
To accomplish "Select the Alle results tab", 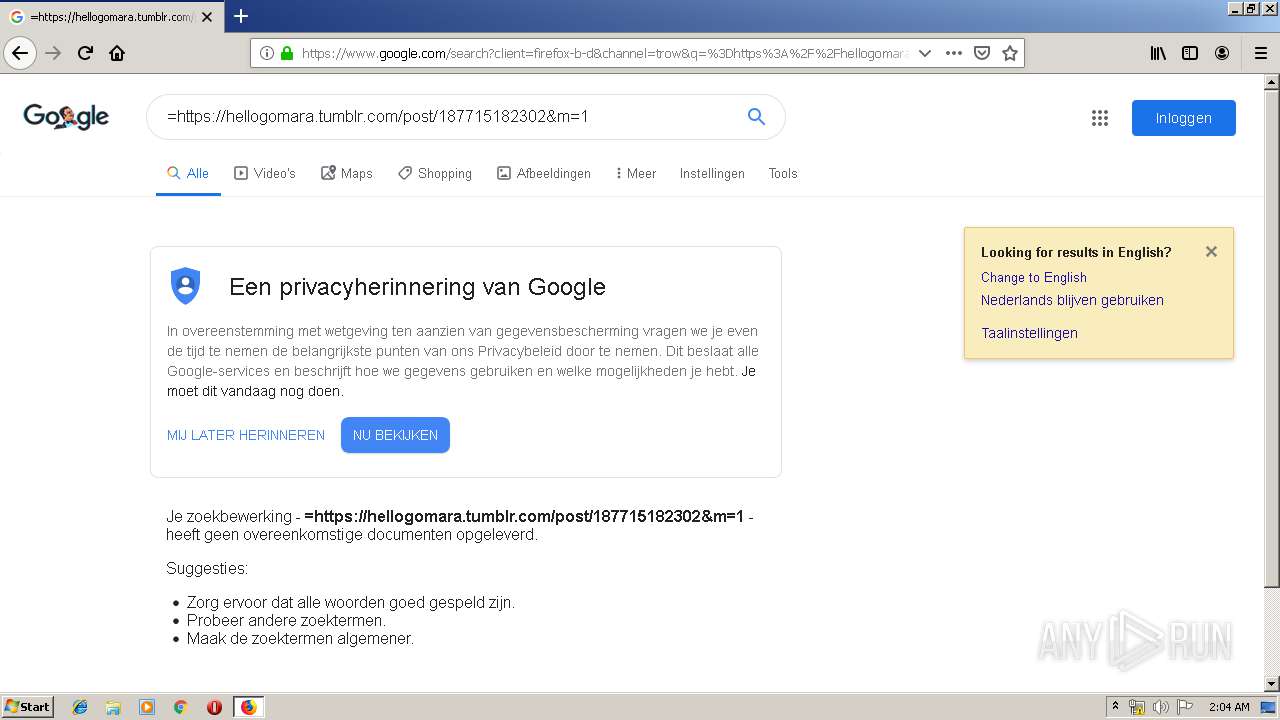I will [188, 173].
